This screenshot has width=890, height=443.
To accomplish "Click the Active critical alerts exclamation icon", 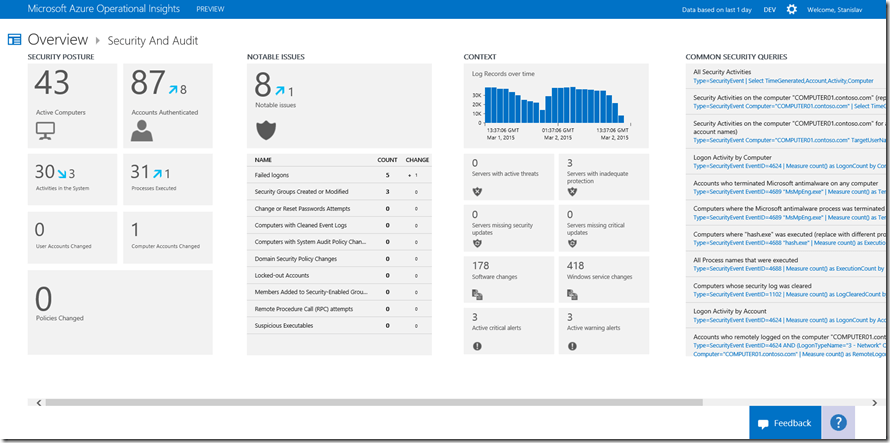I will click(476, 346).
